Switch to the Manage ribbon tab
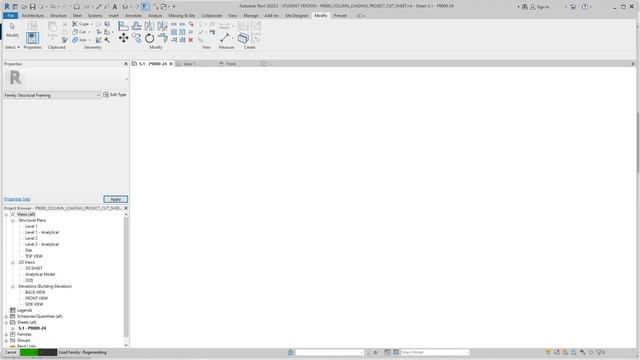Screen dimensions: 640x360 point(251,16)
